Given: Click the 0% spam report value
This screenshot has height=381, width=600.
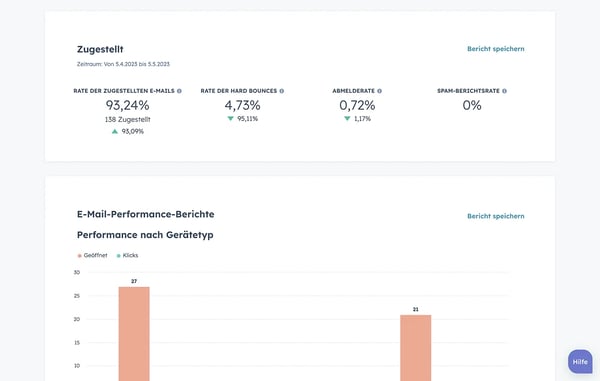Looking at the screenshot, I should pos(472,105).
